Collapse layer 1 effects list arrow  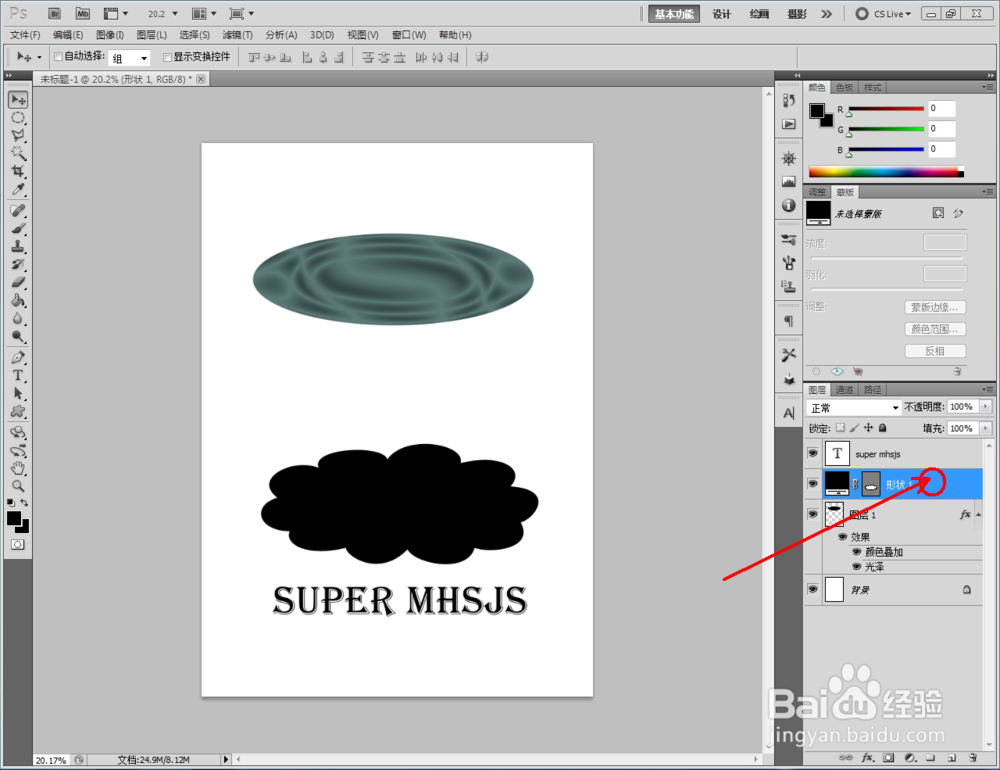pos(978,514)
